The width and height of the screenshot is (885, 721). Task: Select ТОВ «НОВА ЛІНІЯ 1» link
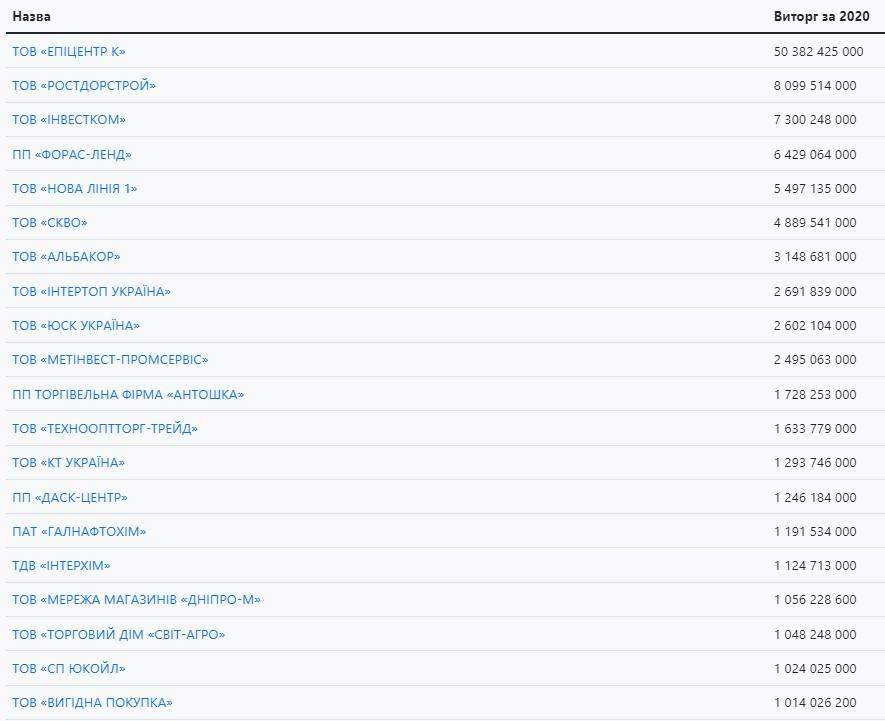pyautogui.click(x=75, y=189)
